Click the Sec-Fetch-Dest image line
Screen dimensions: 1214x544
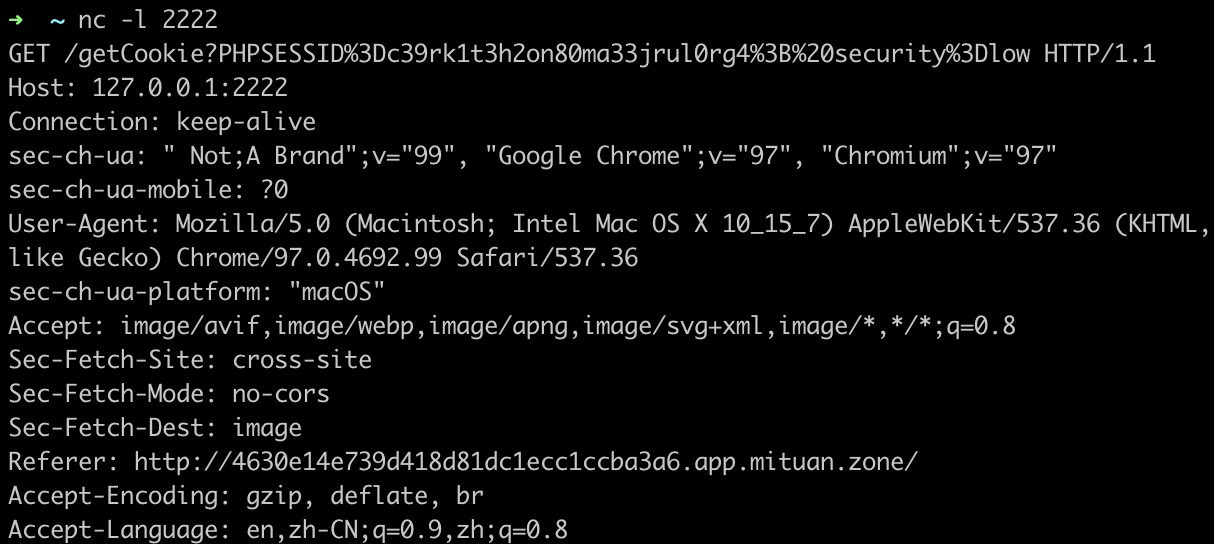[x=155, y=428]
